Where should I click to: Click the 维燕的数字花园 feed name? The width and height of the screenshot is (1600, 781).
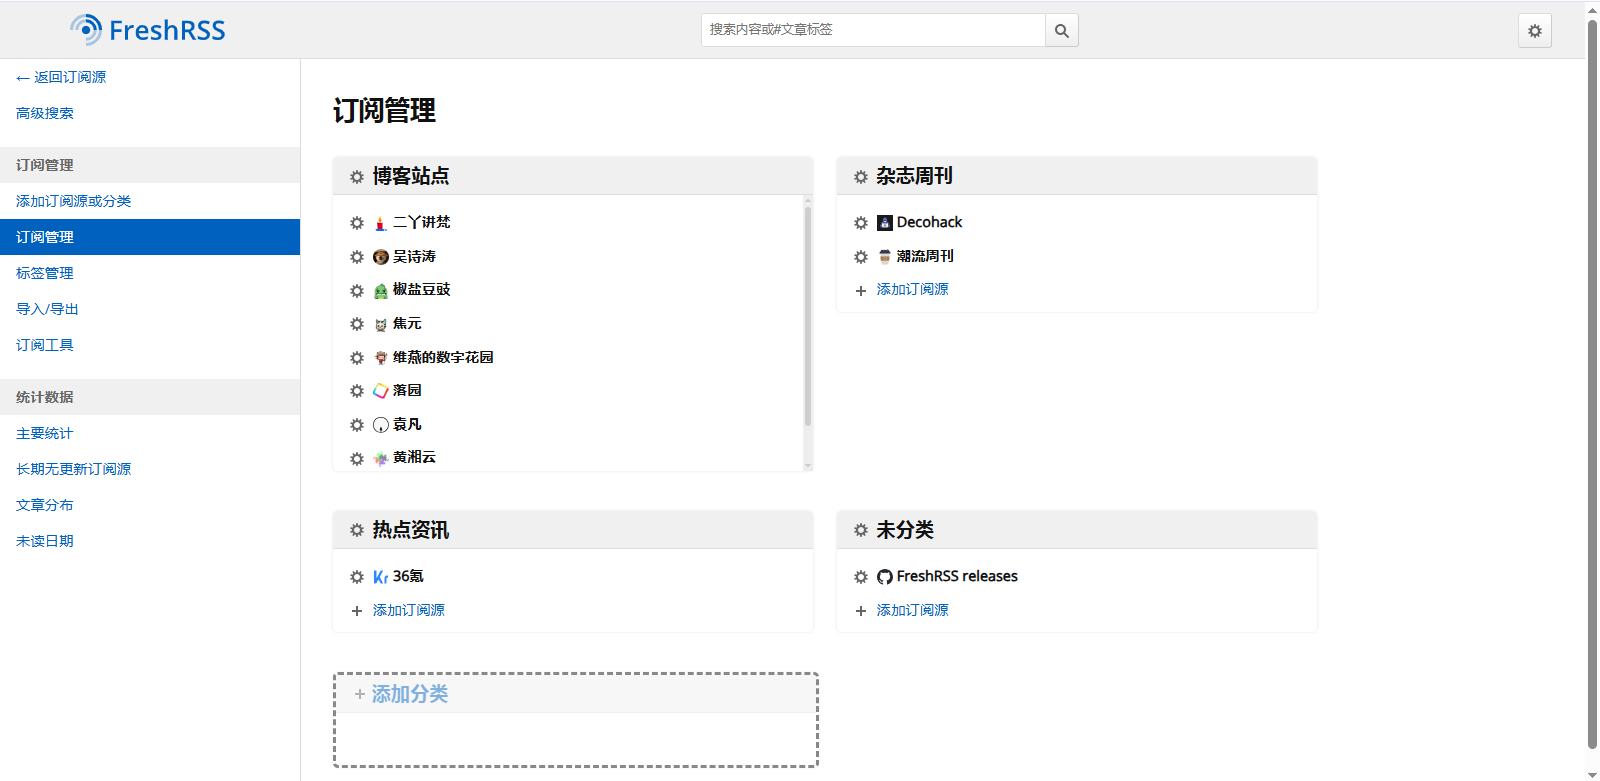tap(443, 357)
